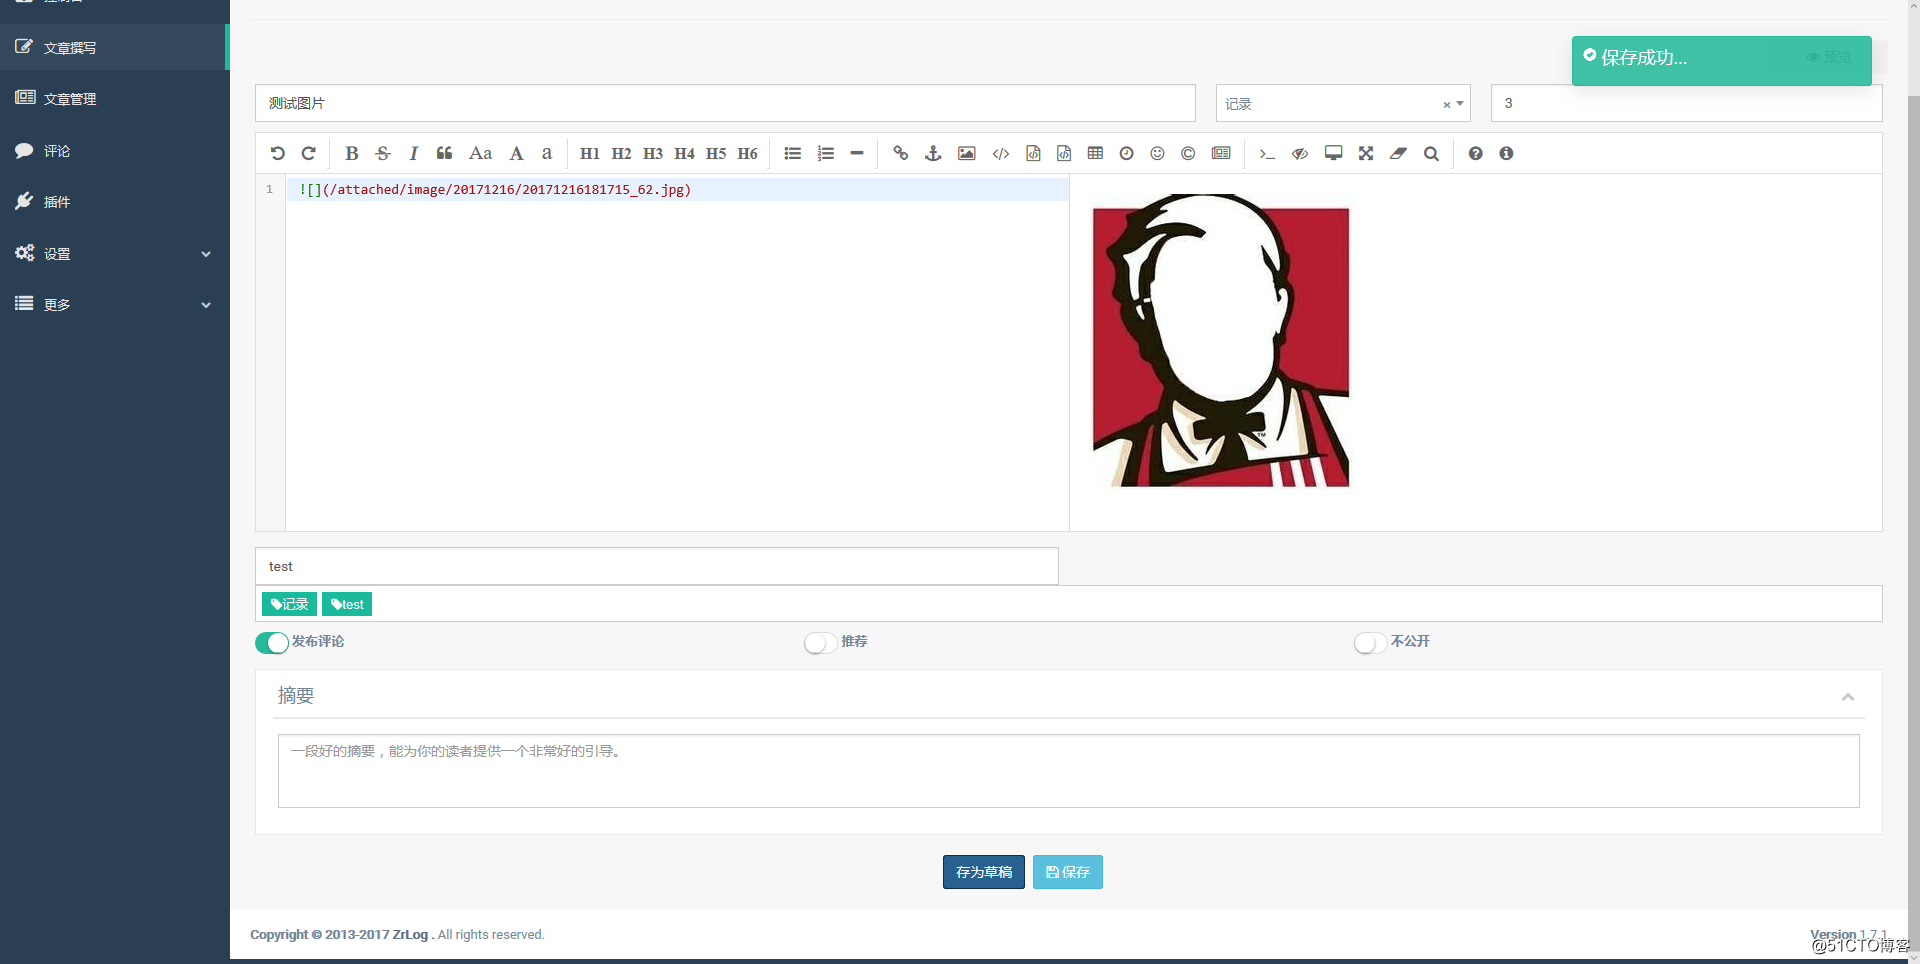Insert an ordered numbered list
The width and height of the screenshot is (1920, 964).
[825, 153]
